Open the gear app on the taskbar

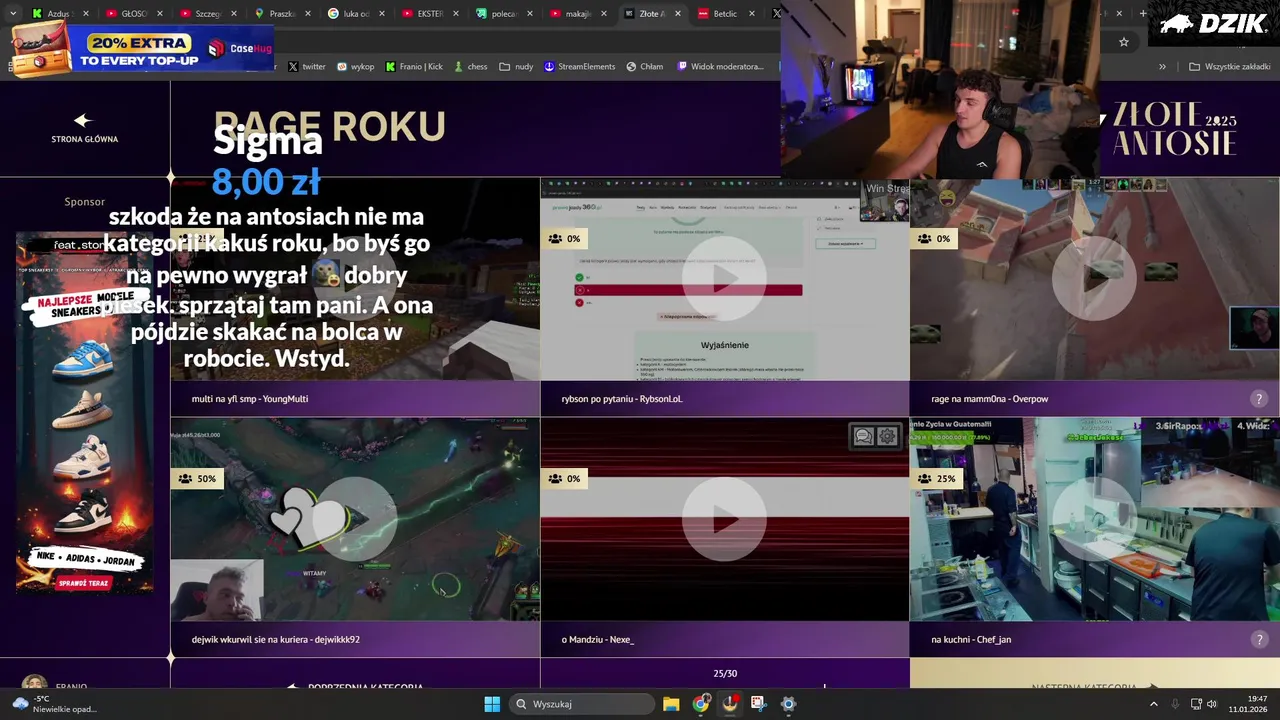tap(788, 704)
